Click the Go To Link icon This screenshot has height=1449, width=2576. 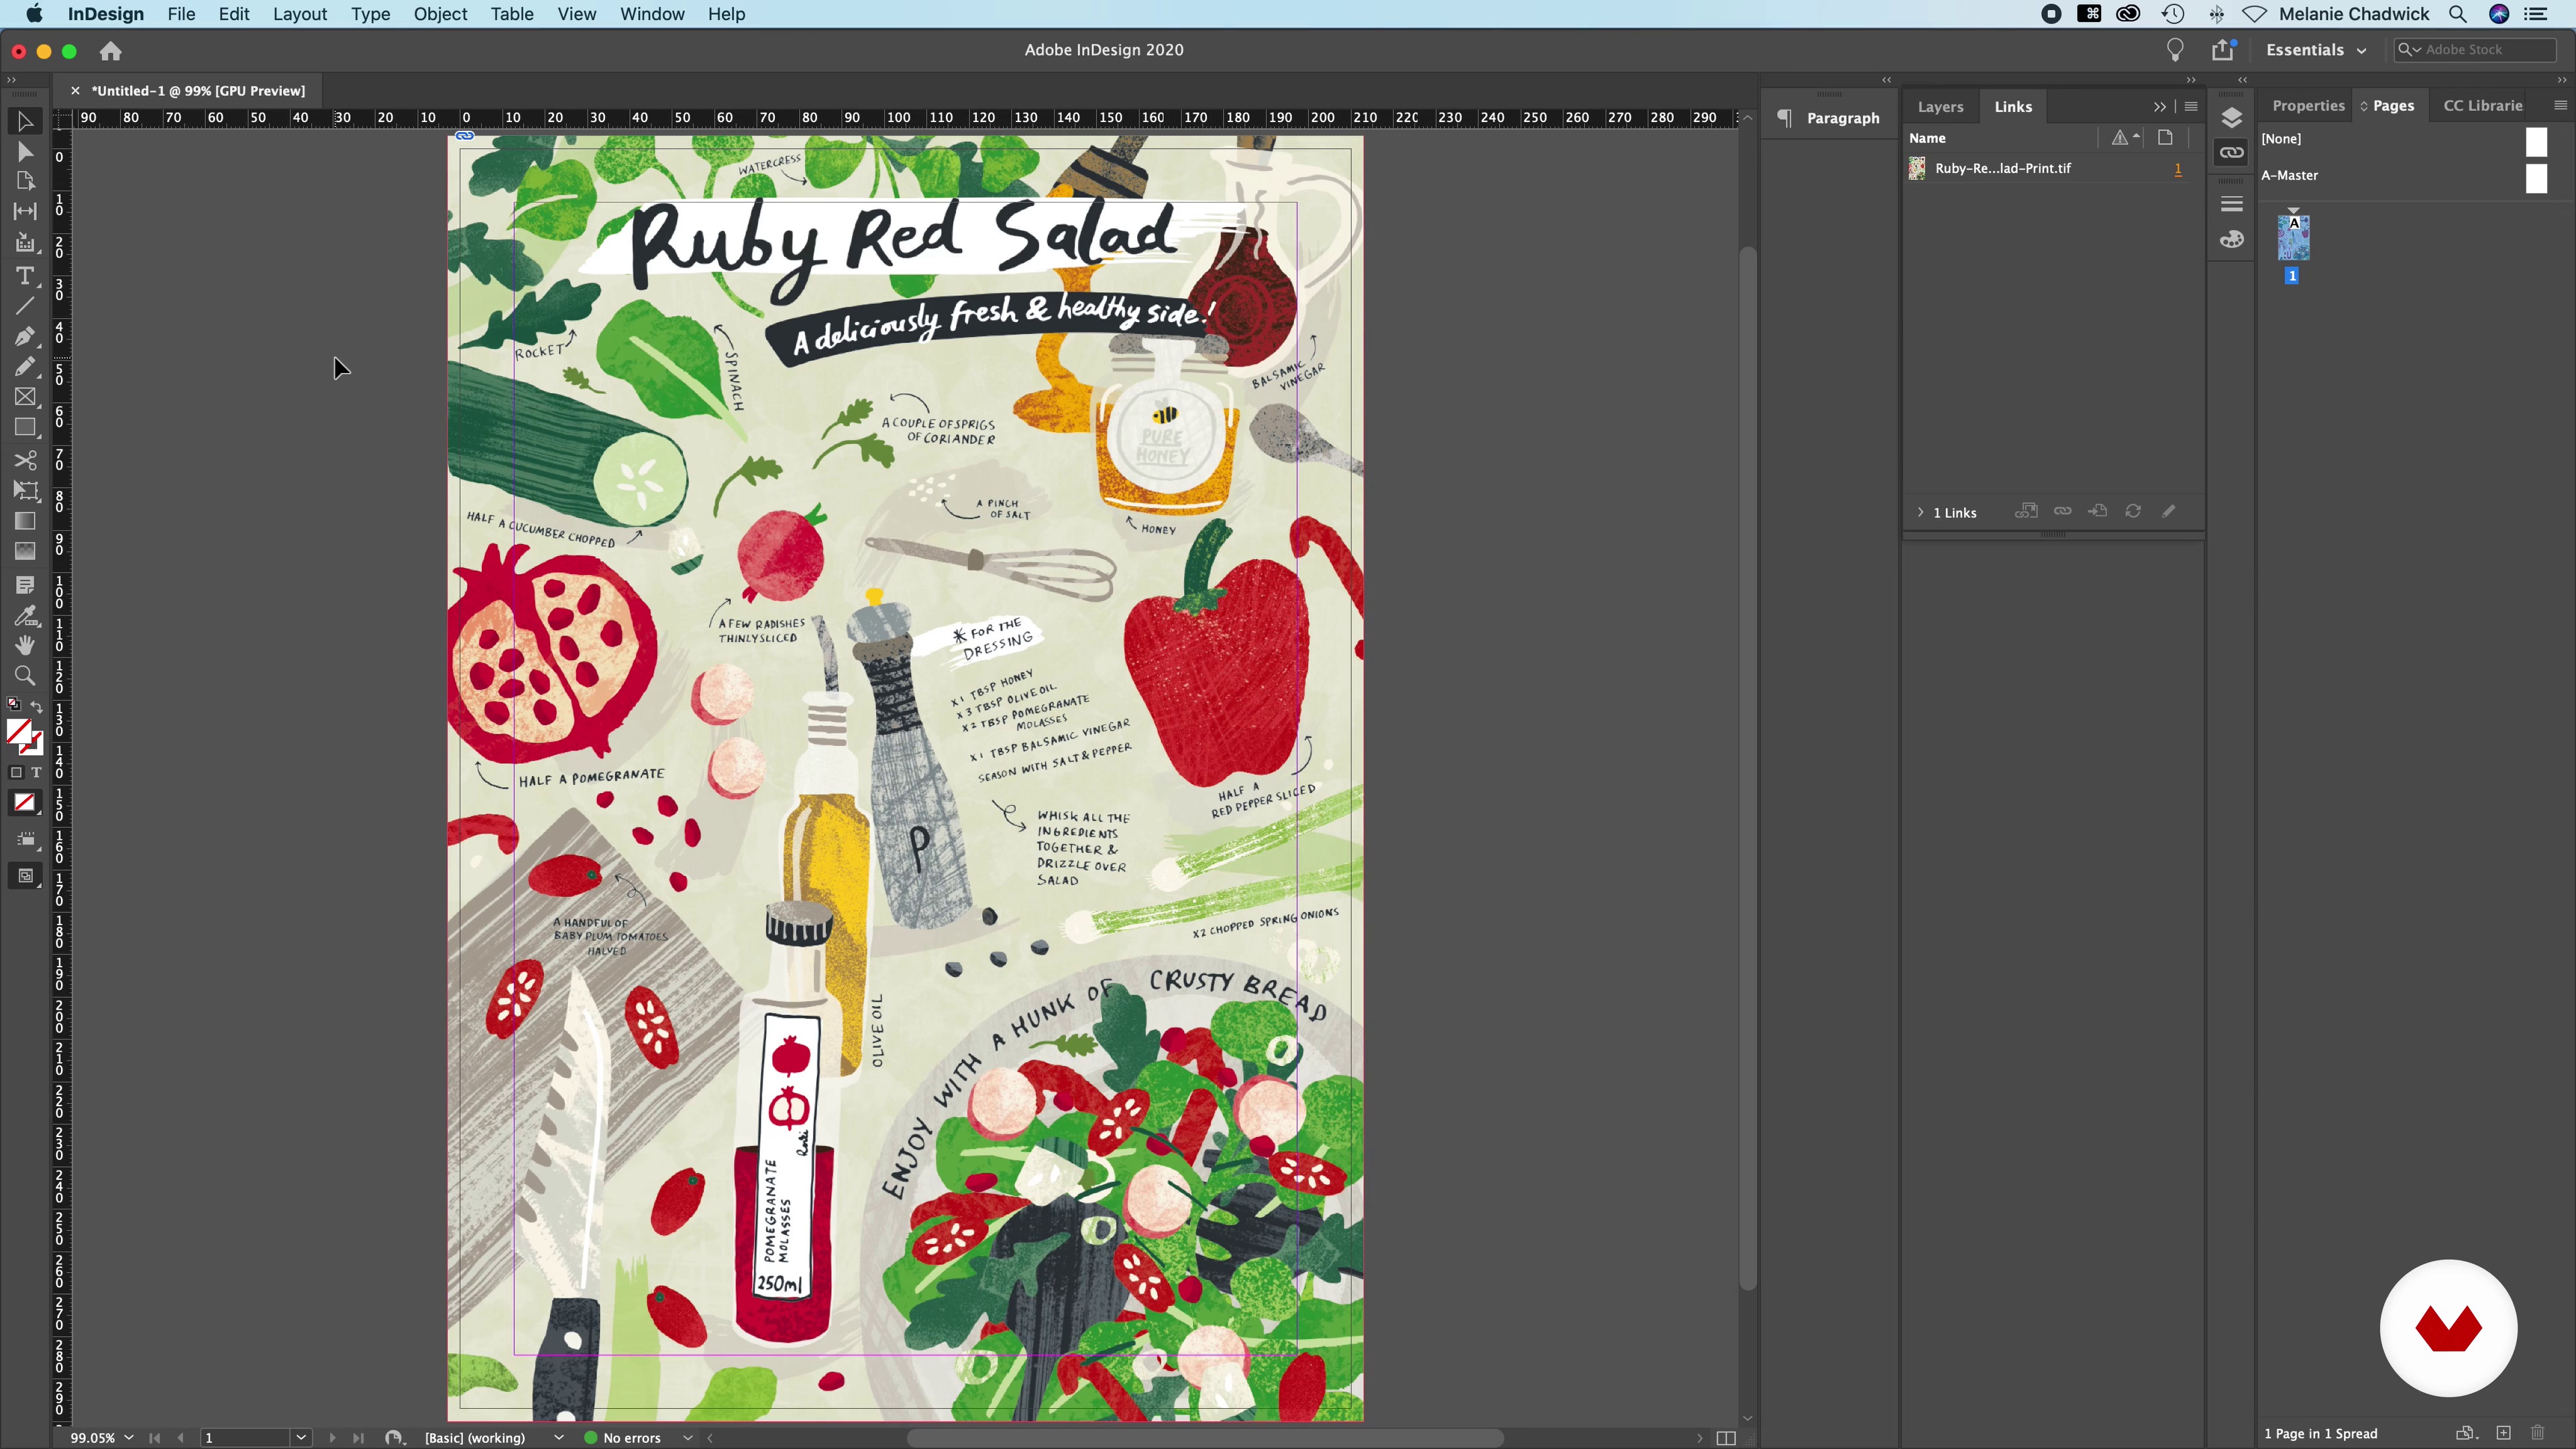(x=2098, y=512)
